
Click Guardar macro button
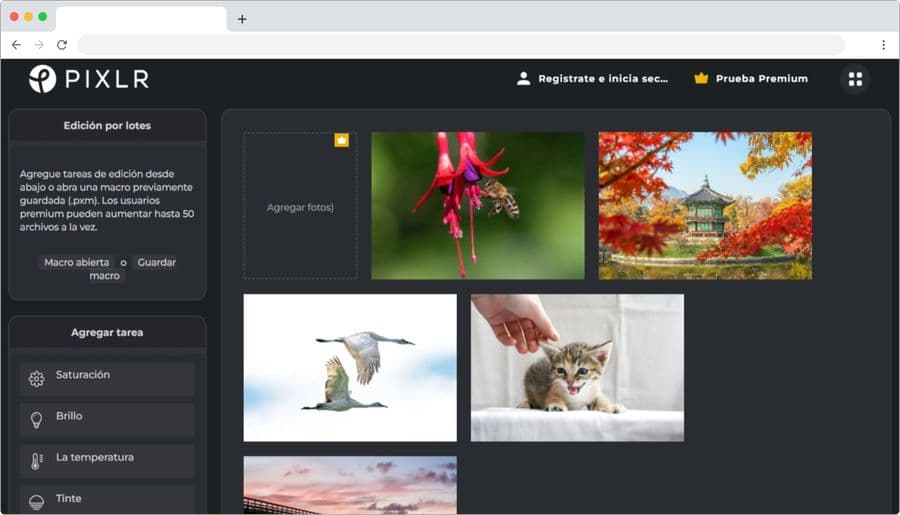tap(131, 269)
